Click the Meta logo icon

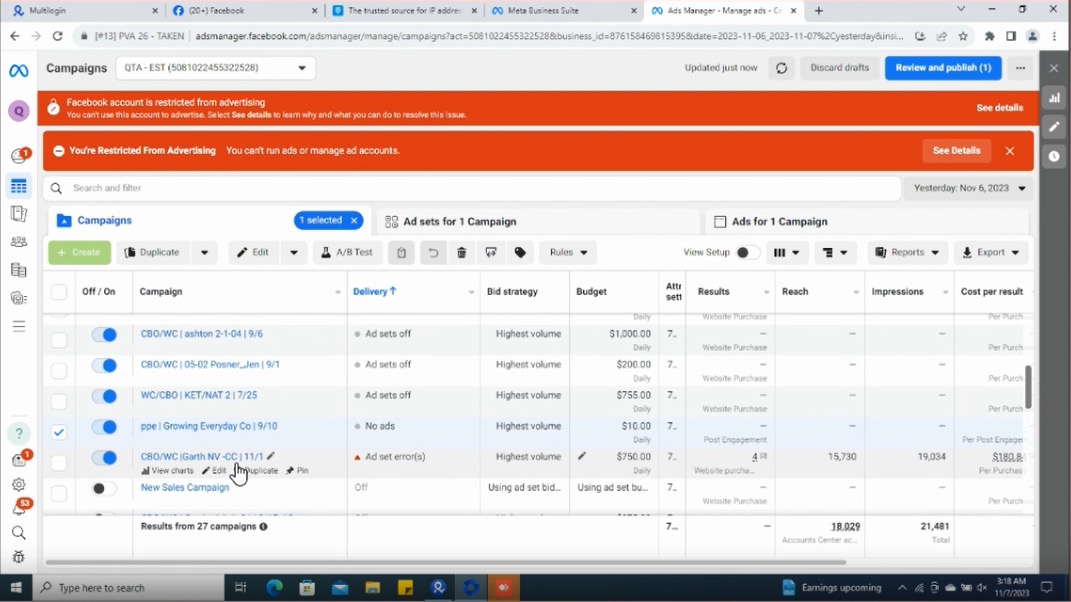(x=18, y=70)
